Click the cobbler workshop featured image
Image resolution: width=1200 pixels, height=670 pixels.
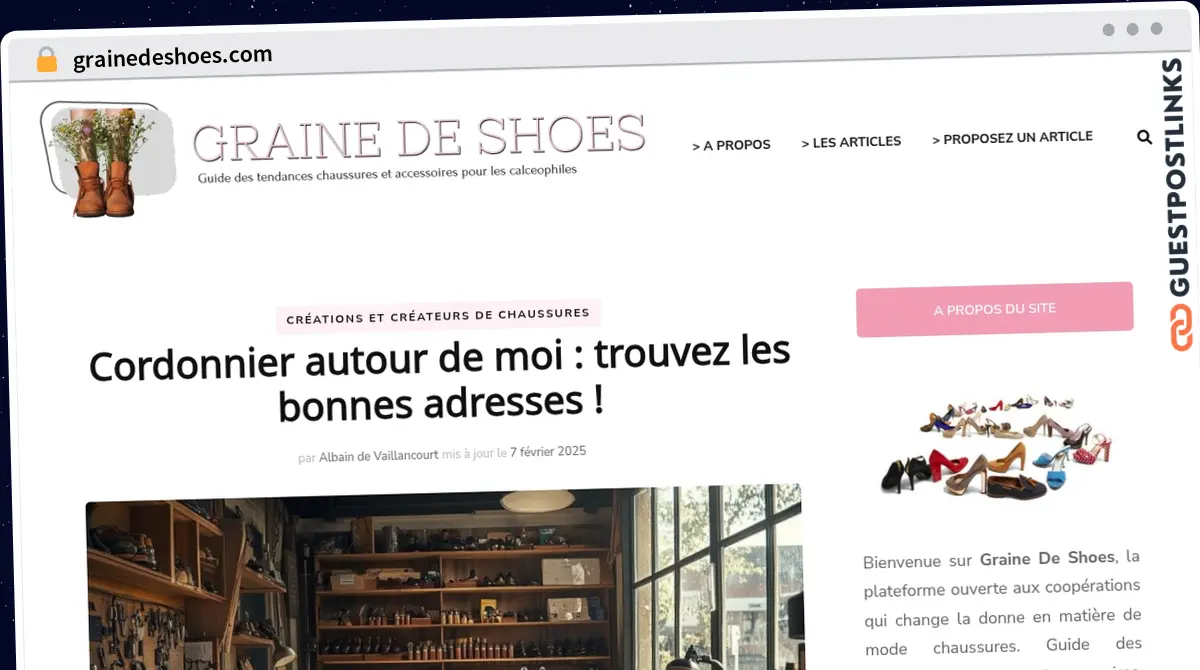[x=444, y=578]
